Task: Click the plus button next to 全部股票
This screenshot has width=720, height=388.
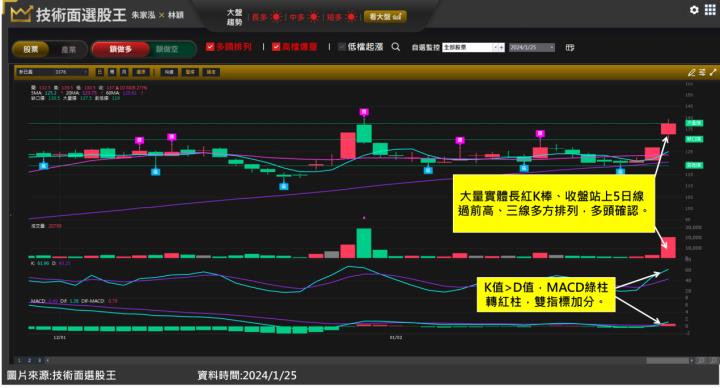Action: click(x=501, y=47)
